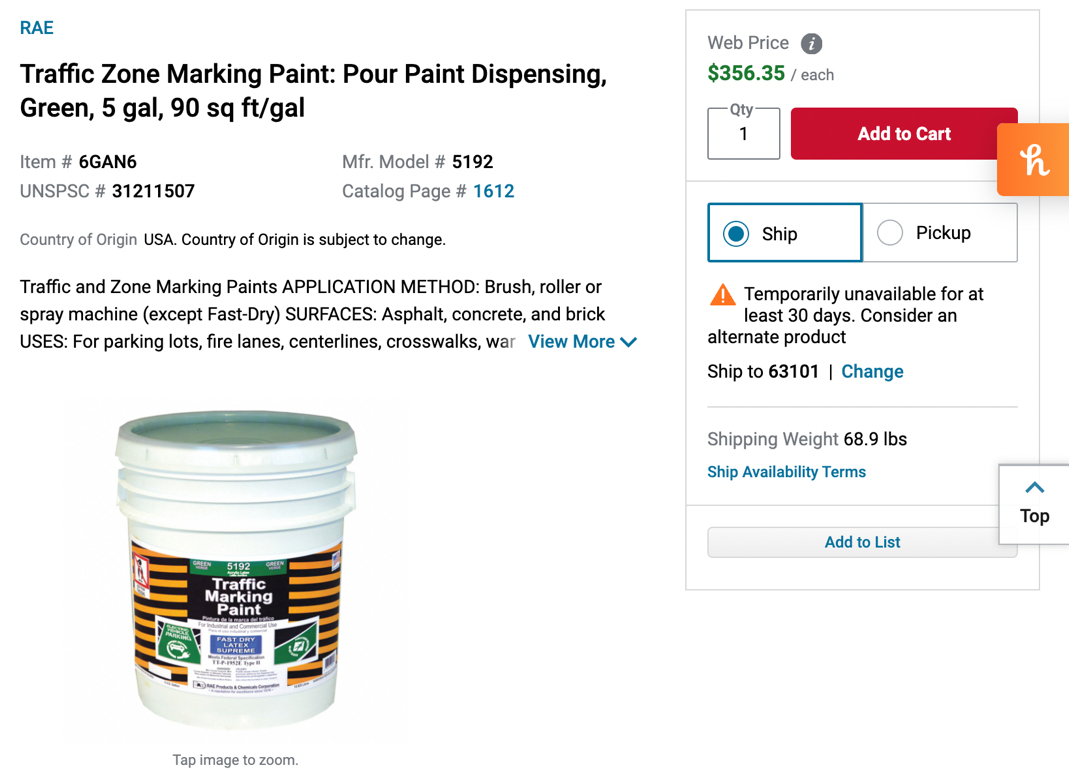Click the Traffic Zone Marking Paint title

pos(313,91)
